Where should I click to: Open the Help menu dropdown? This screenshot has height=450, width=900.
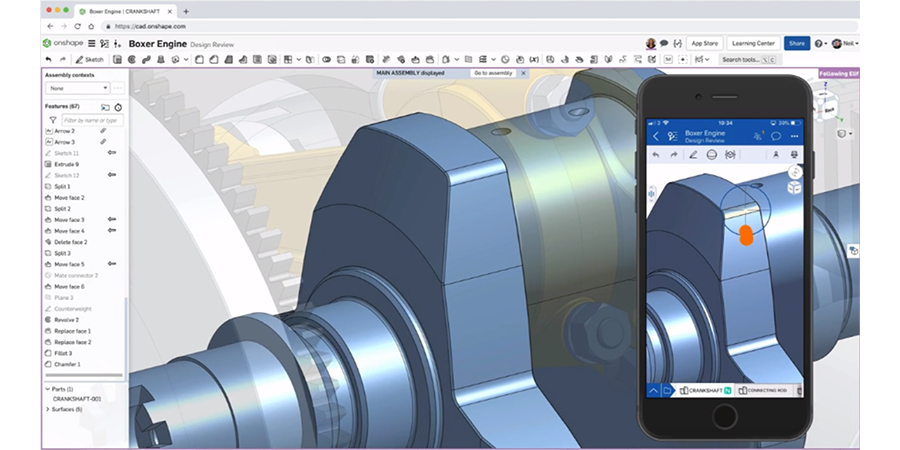821,44
